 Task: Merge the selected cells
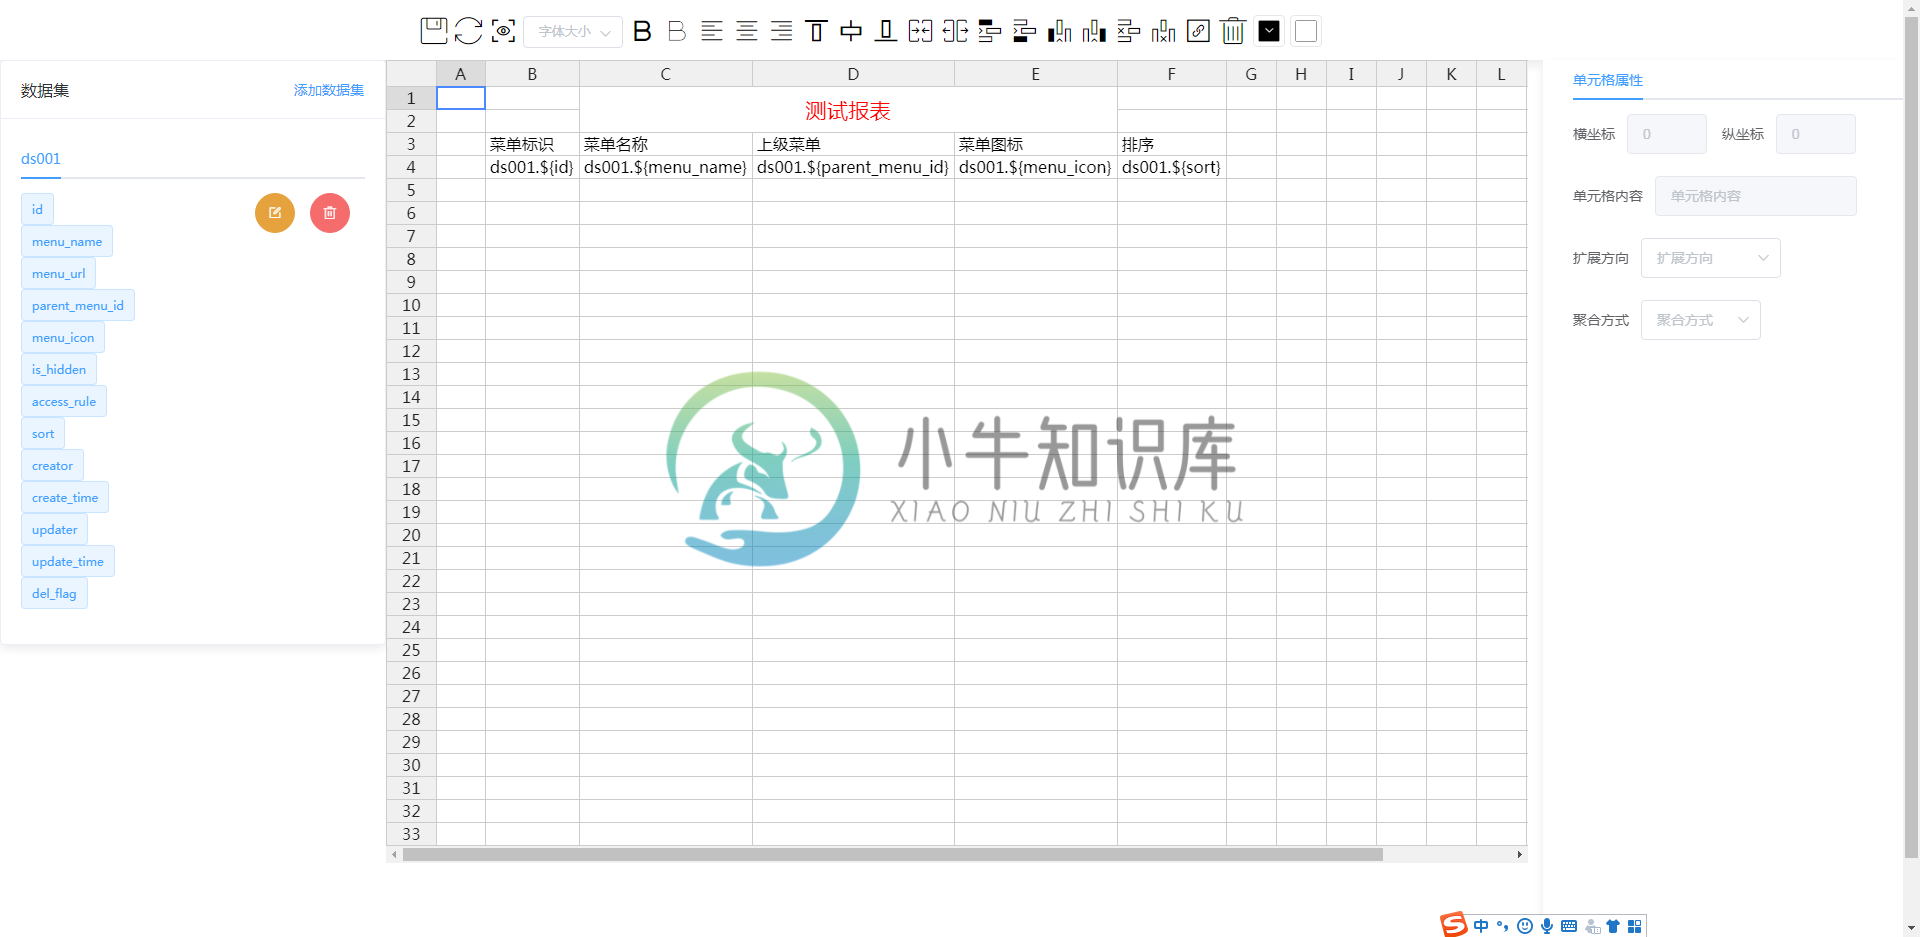pyautogui.click(x=920, y=31)
